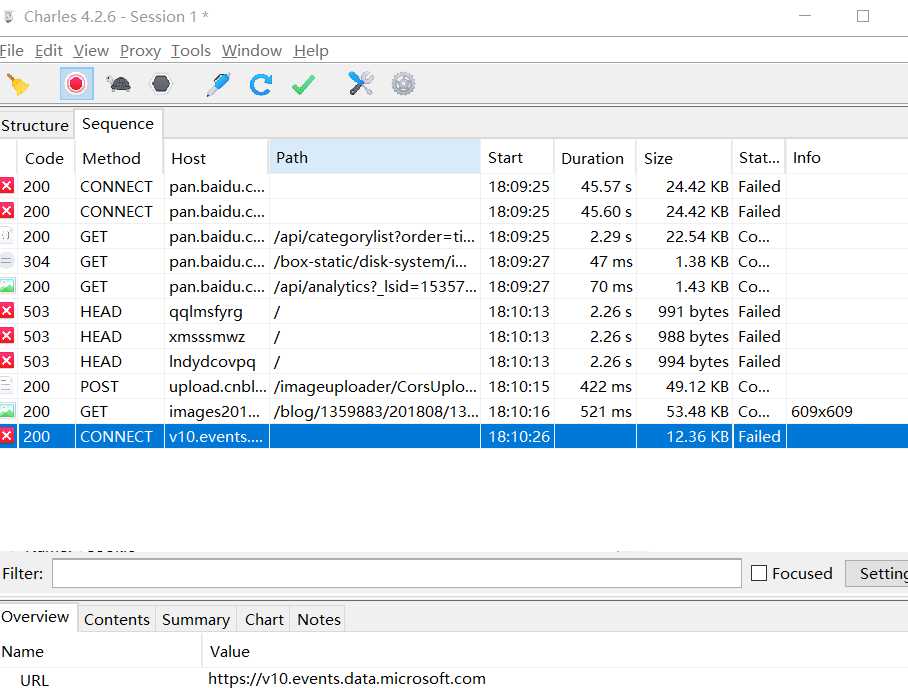Open the Tools menu

(x=191, y=51)
